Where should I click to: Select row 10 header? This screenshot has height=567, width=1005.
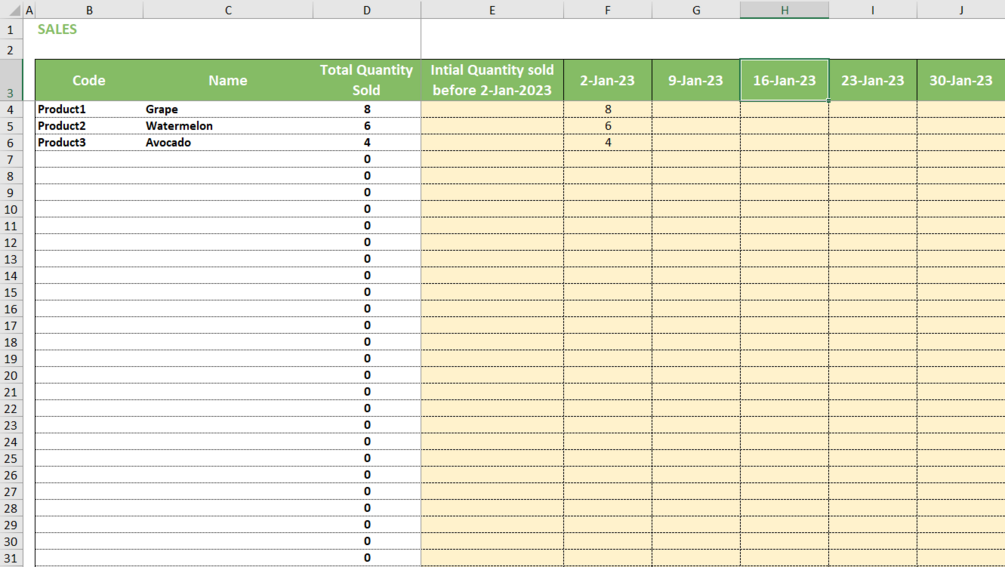tap(11, 210)
